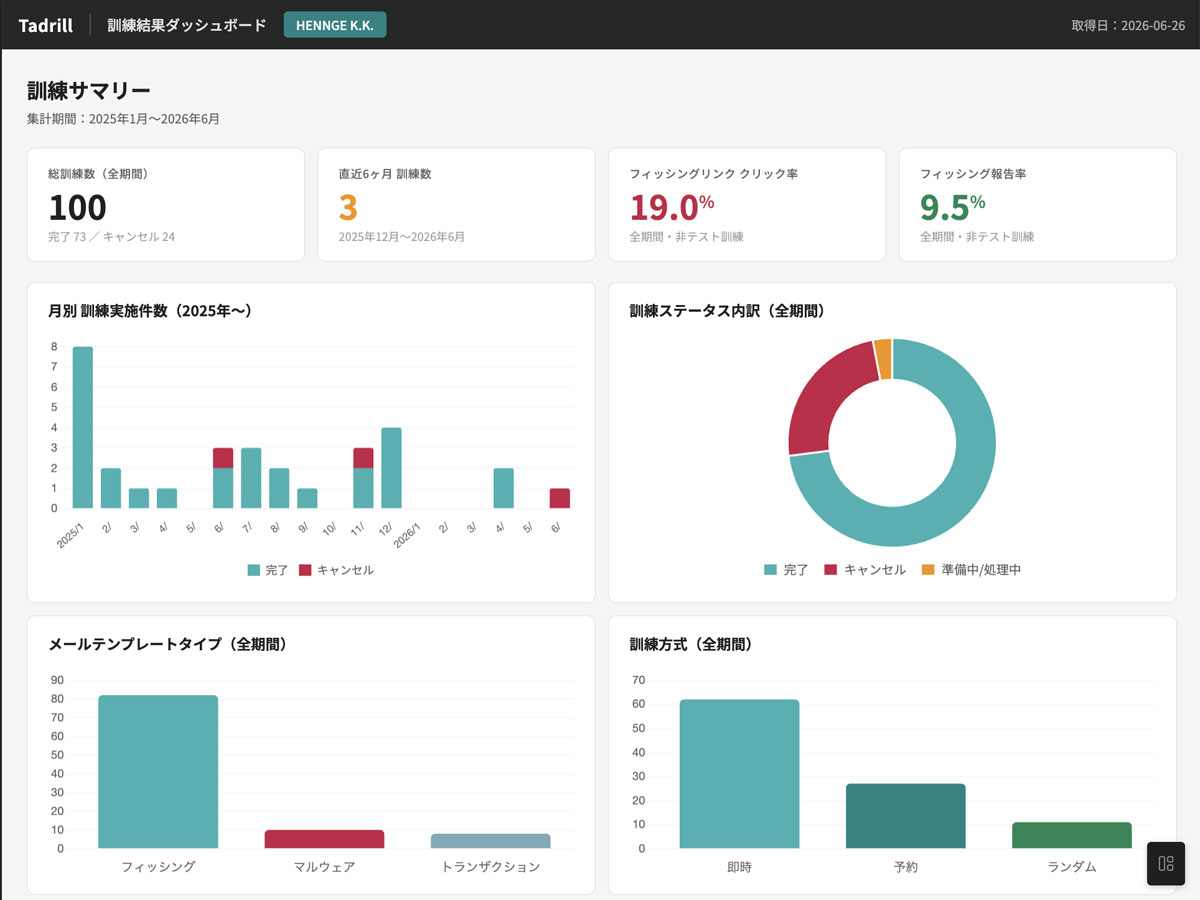Click the マルウェア template bar

coord(324,839)
